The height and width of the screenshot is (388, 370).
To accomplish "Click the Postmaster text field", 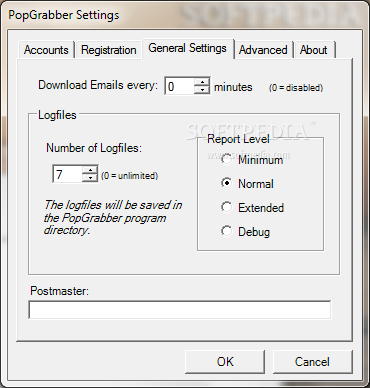I will pos(180,310).
